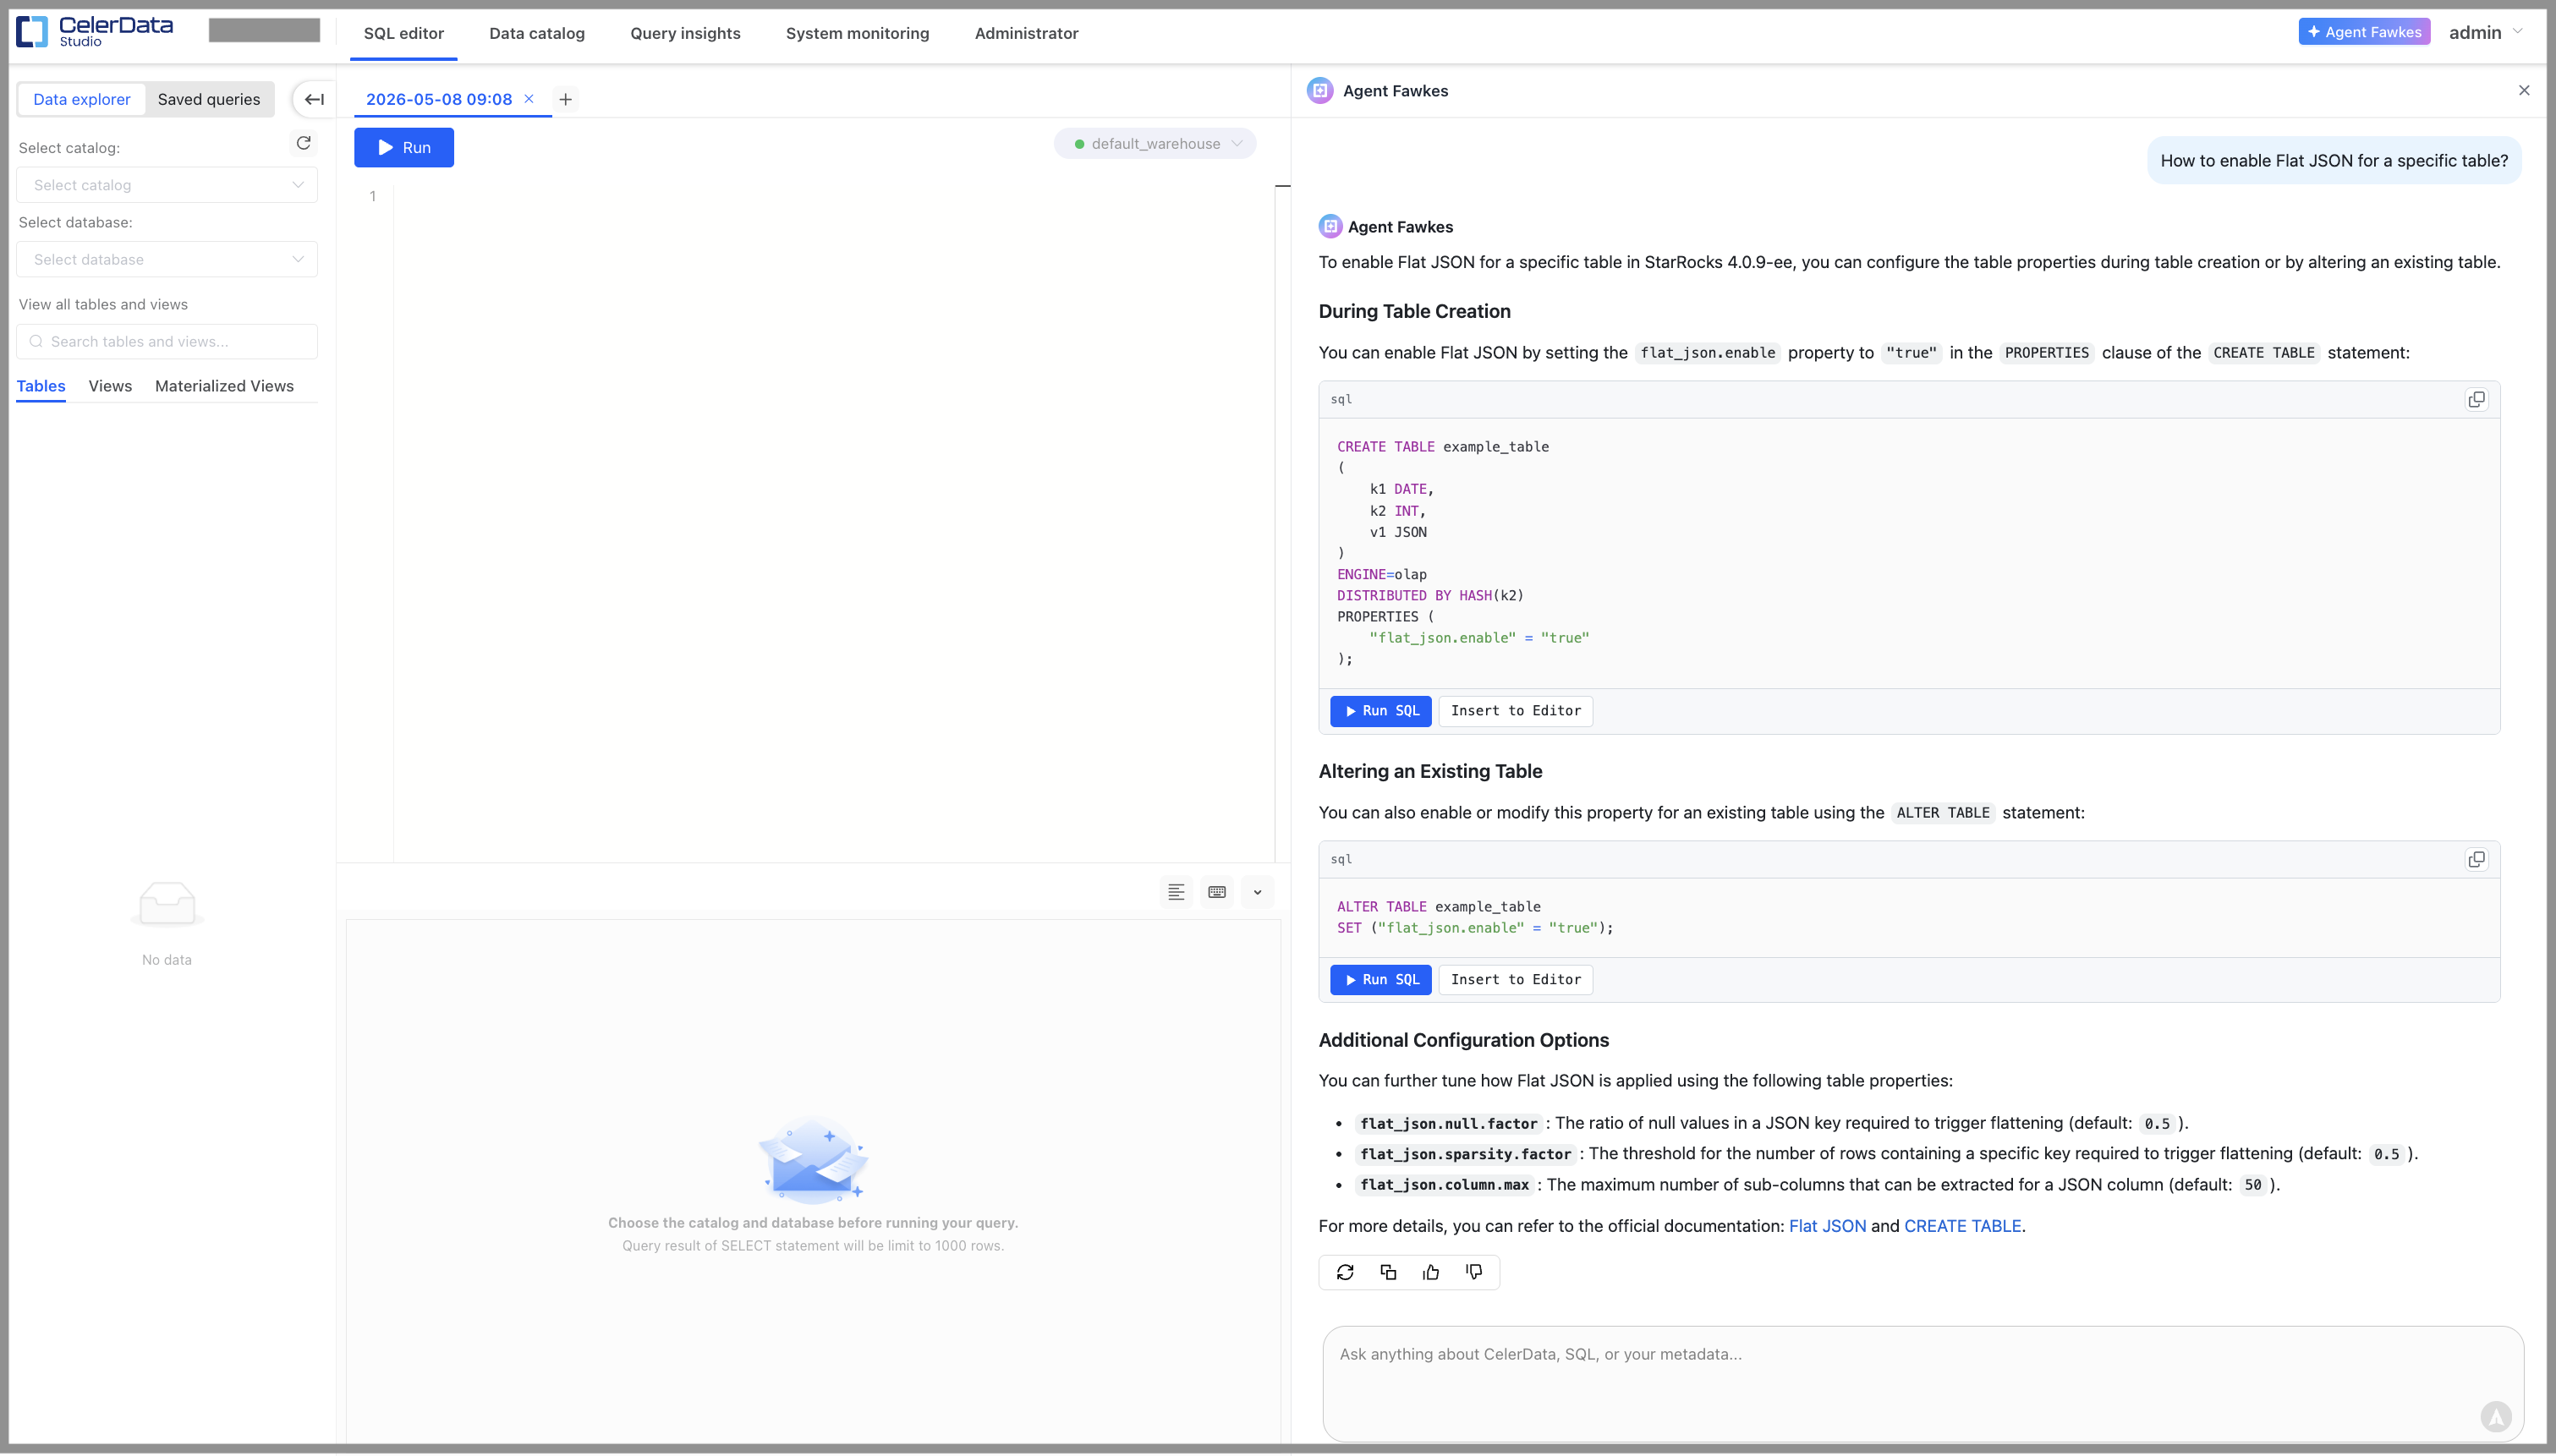The width and height of the screenshot is (2556, 1456).
Task: Expand the default_warehouse selector
Action: (x=1155, y=144)
